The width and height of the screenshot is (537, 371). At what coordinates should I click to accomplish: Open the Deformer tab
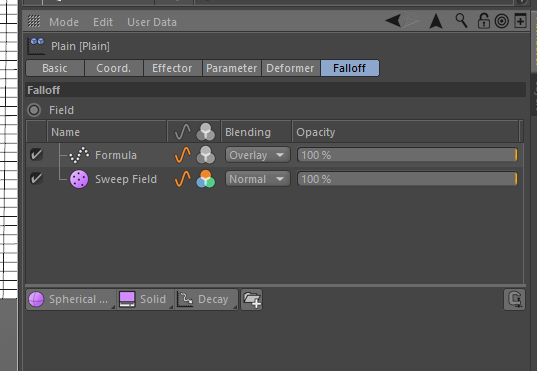click(x=290, y=68)
